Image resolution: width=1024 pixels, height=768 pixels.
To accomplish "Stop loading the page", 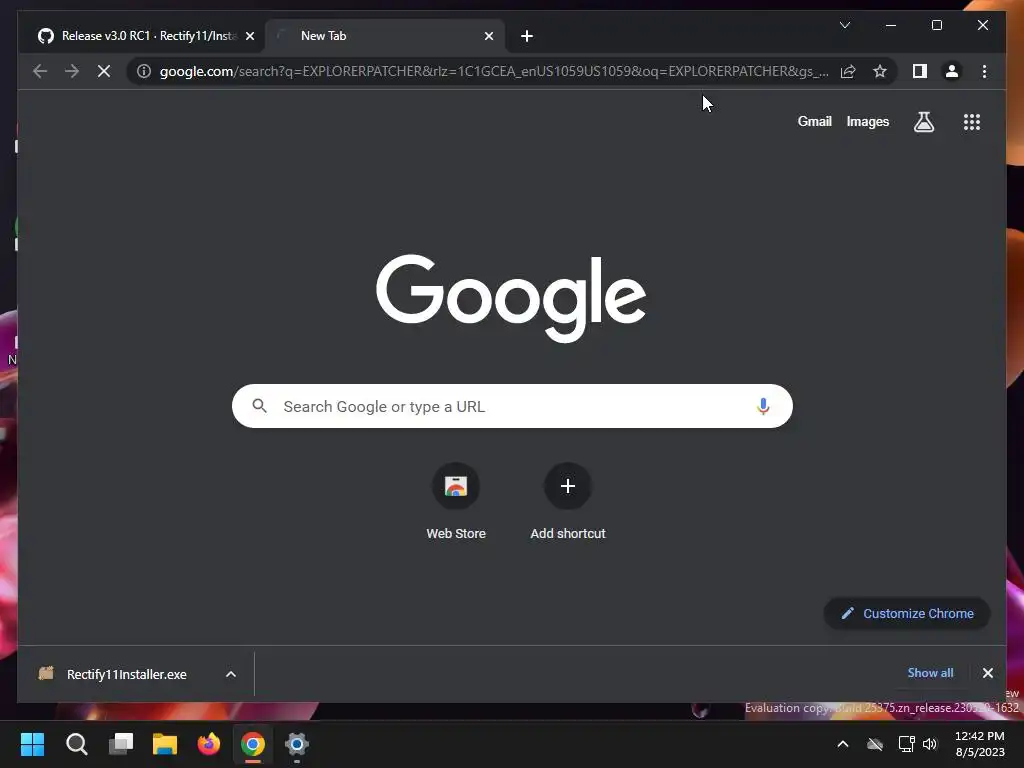I will pos(104,71).
